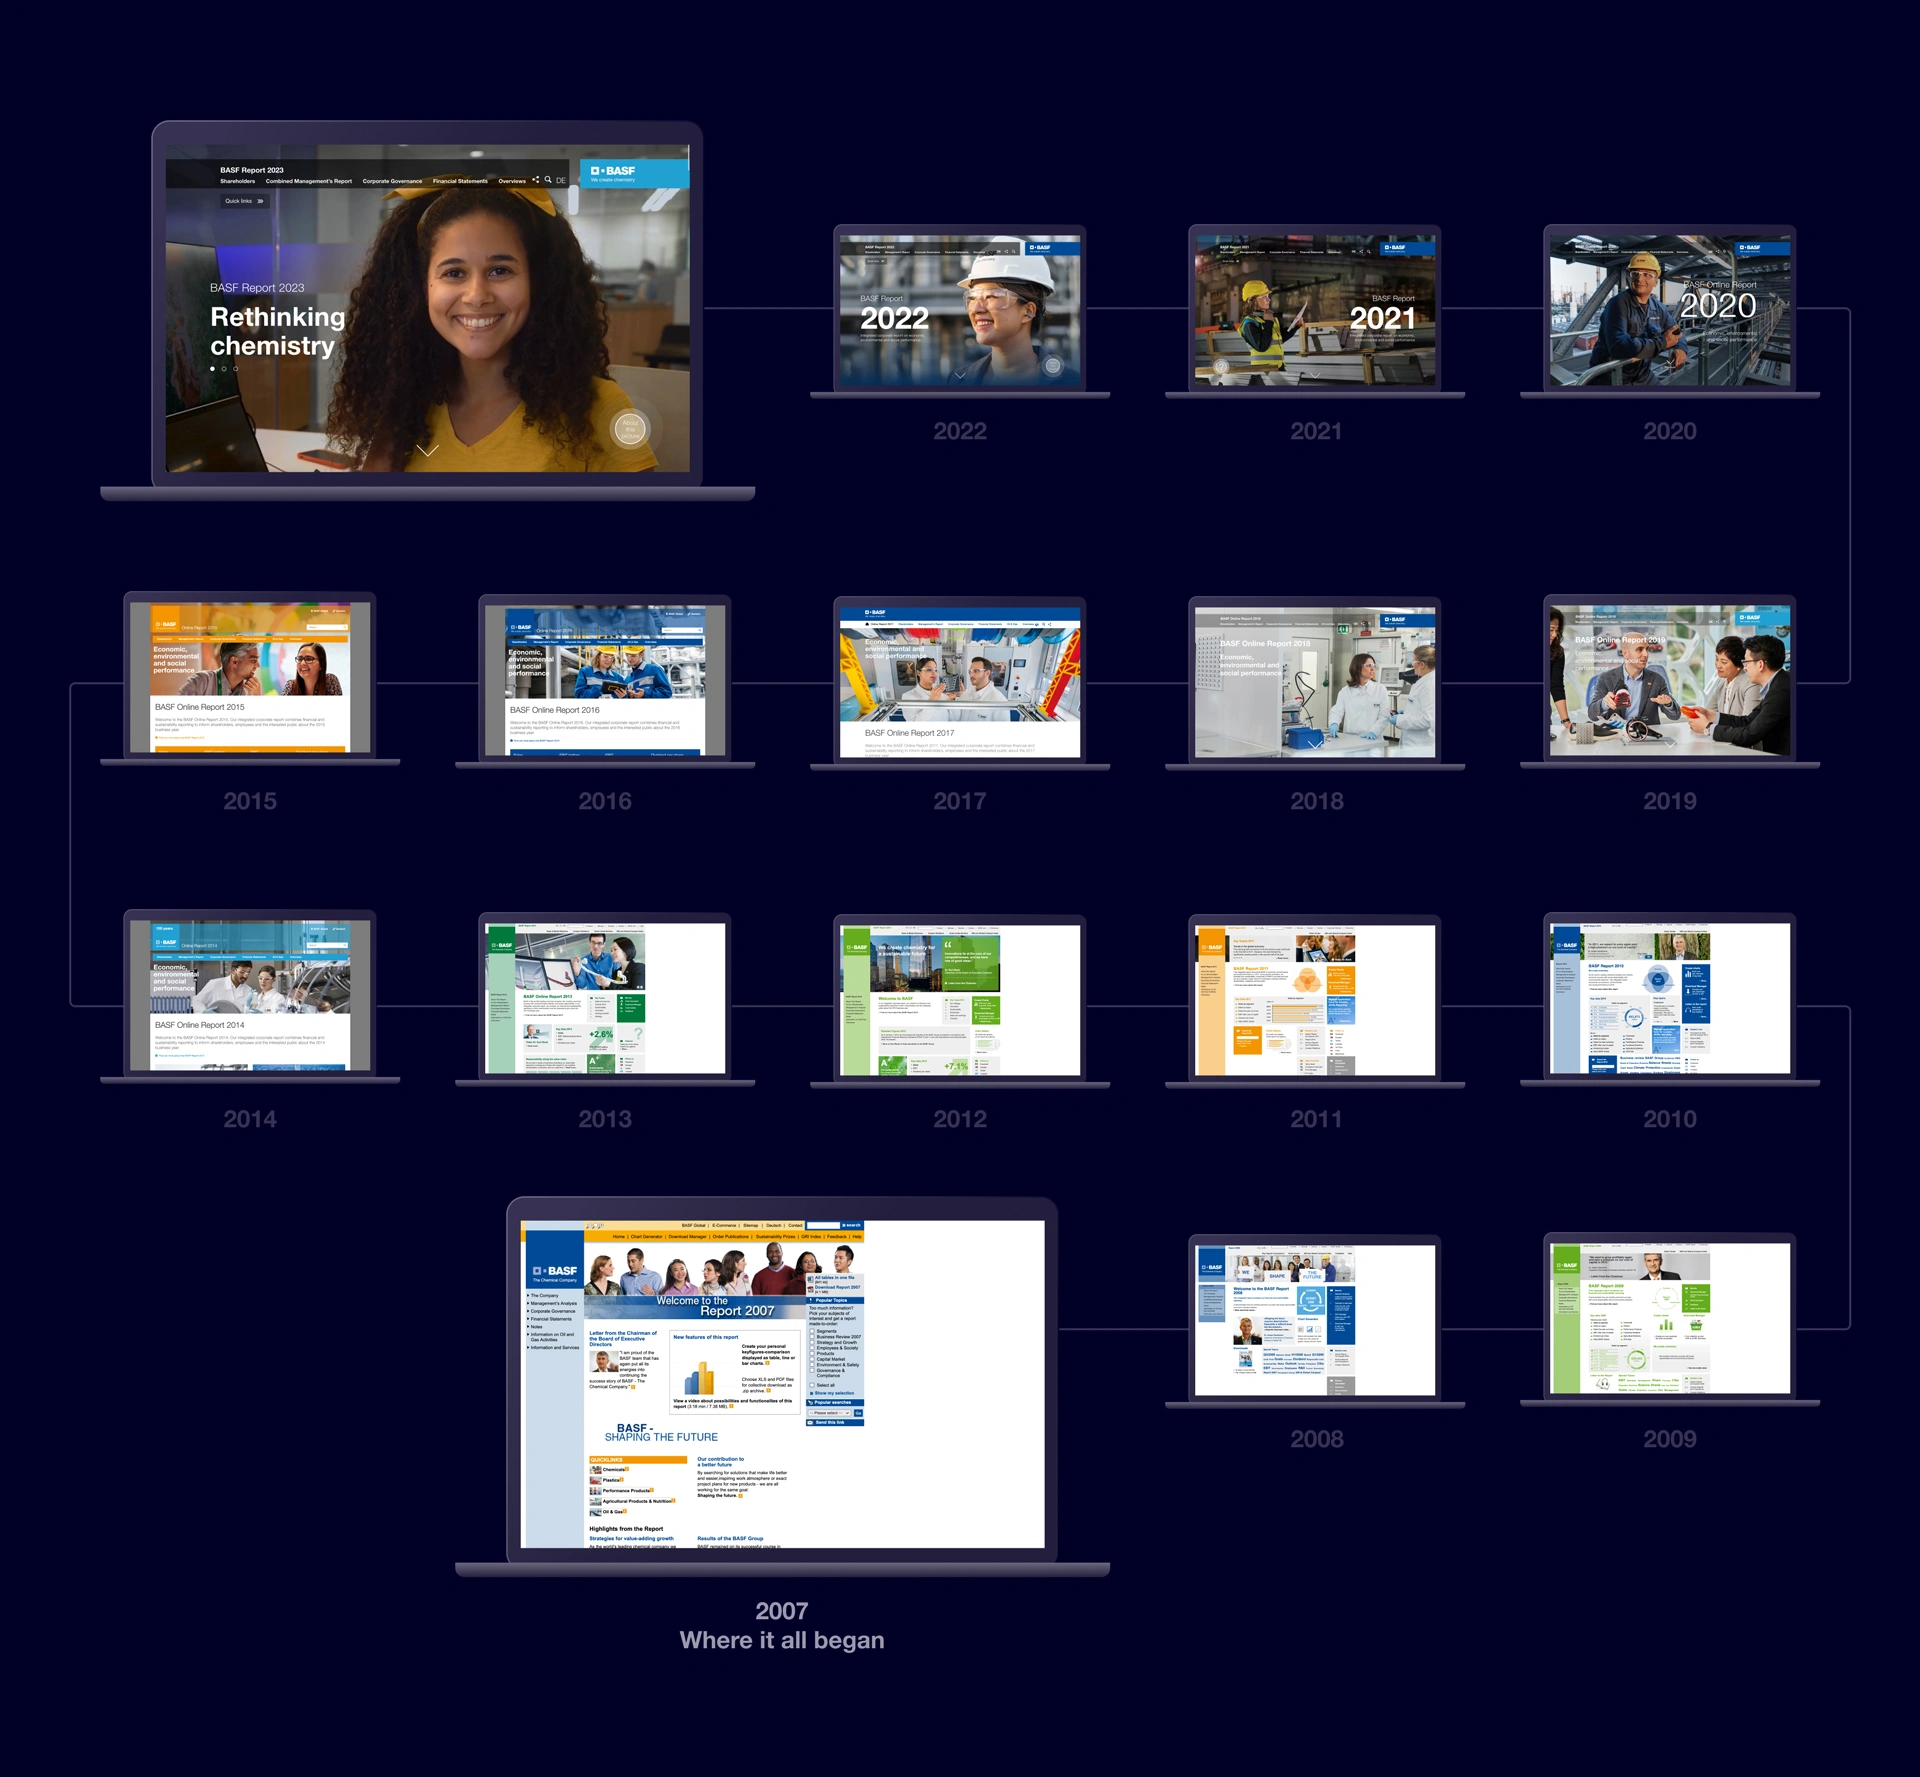
Task: Check the 'Products' topic checkbox
Action: click(x=812, y=1353)
